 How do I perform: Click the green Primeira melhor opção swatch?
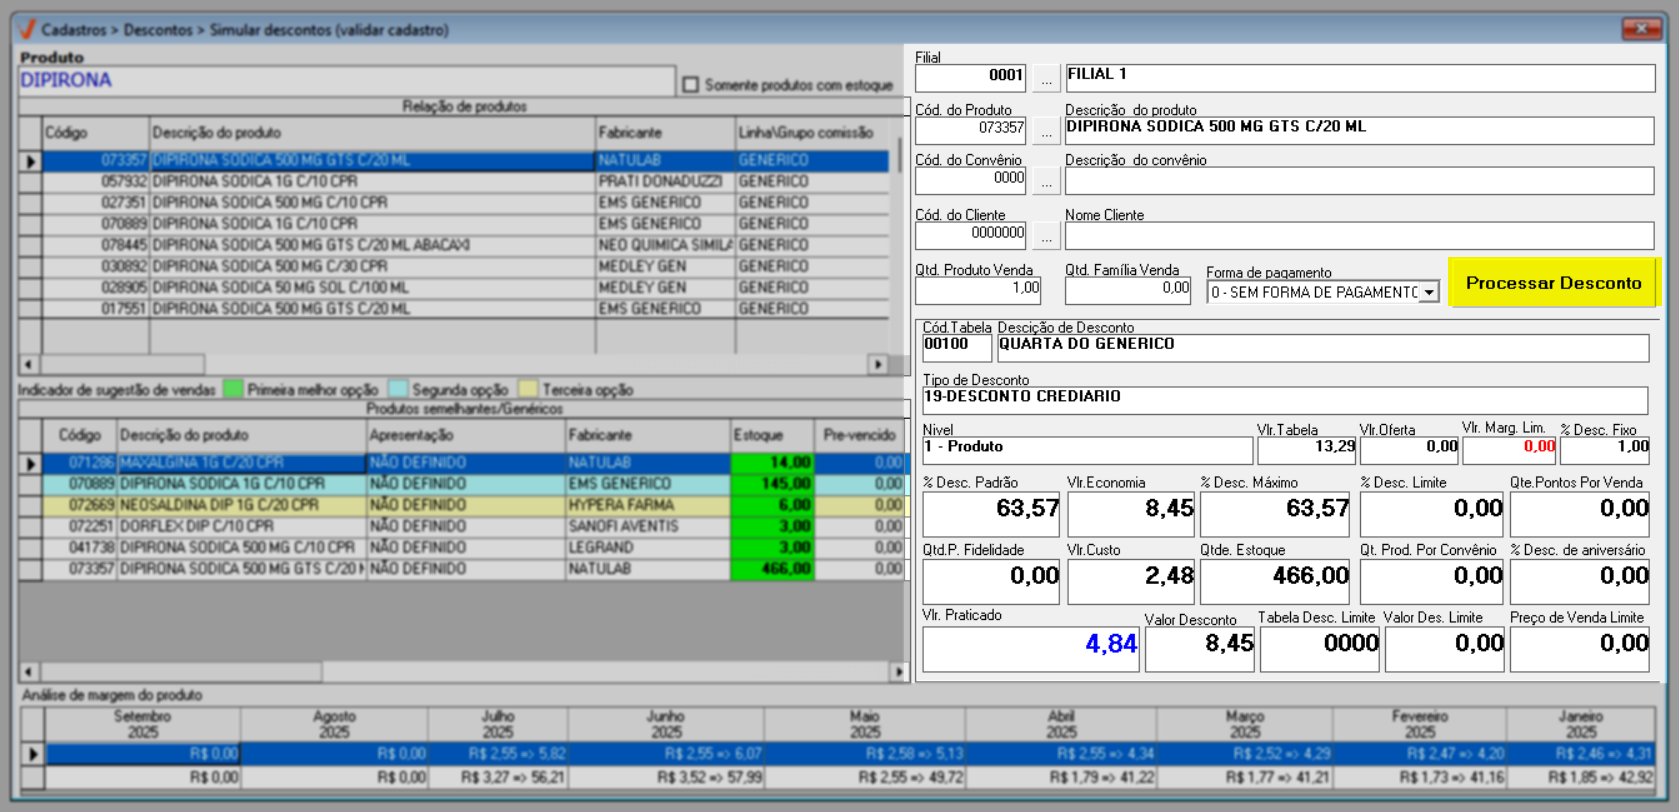233,390
